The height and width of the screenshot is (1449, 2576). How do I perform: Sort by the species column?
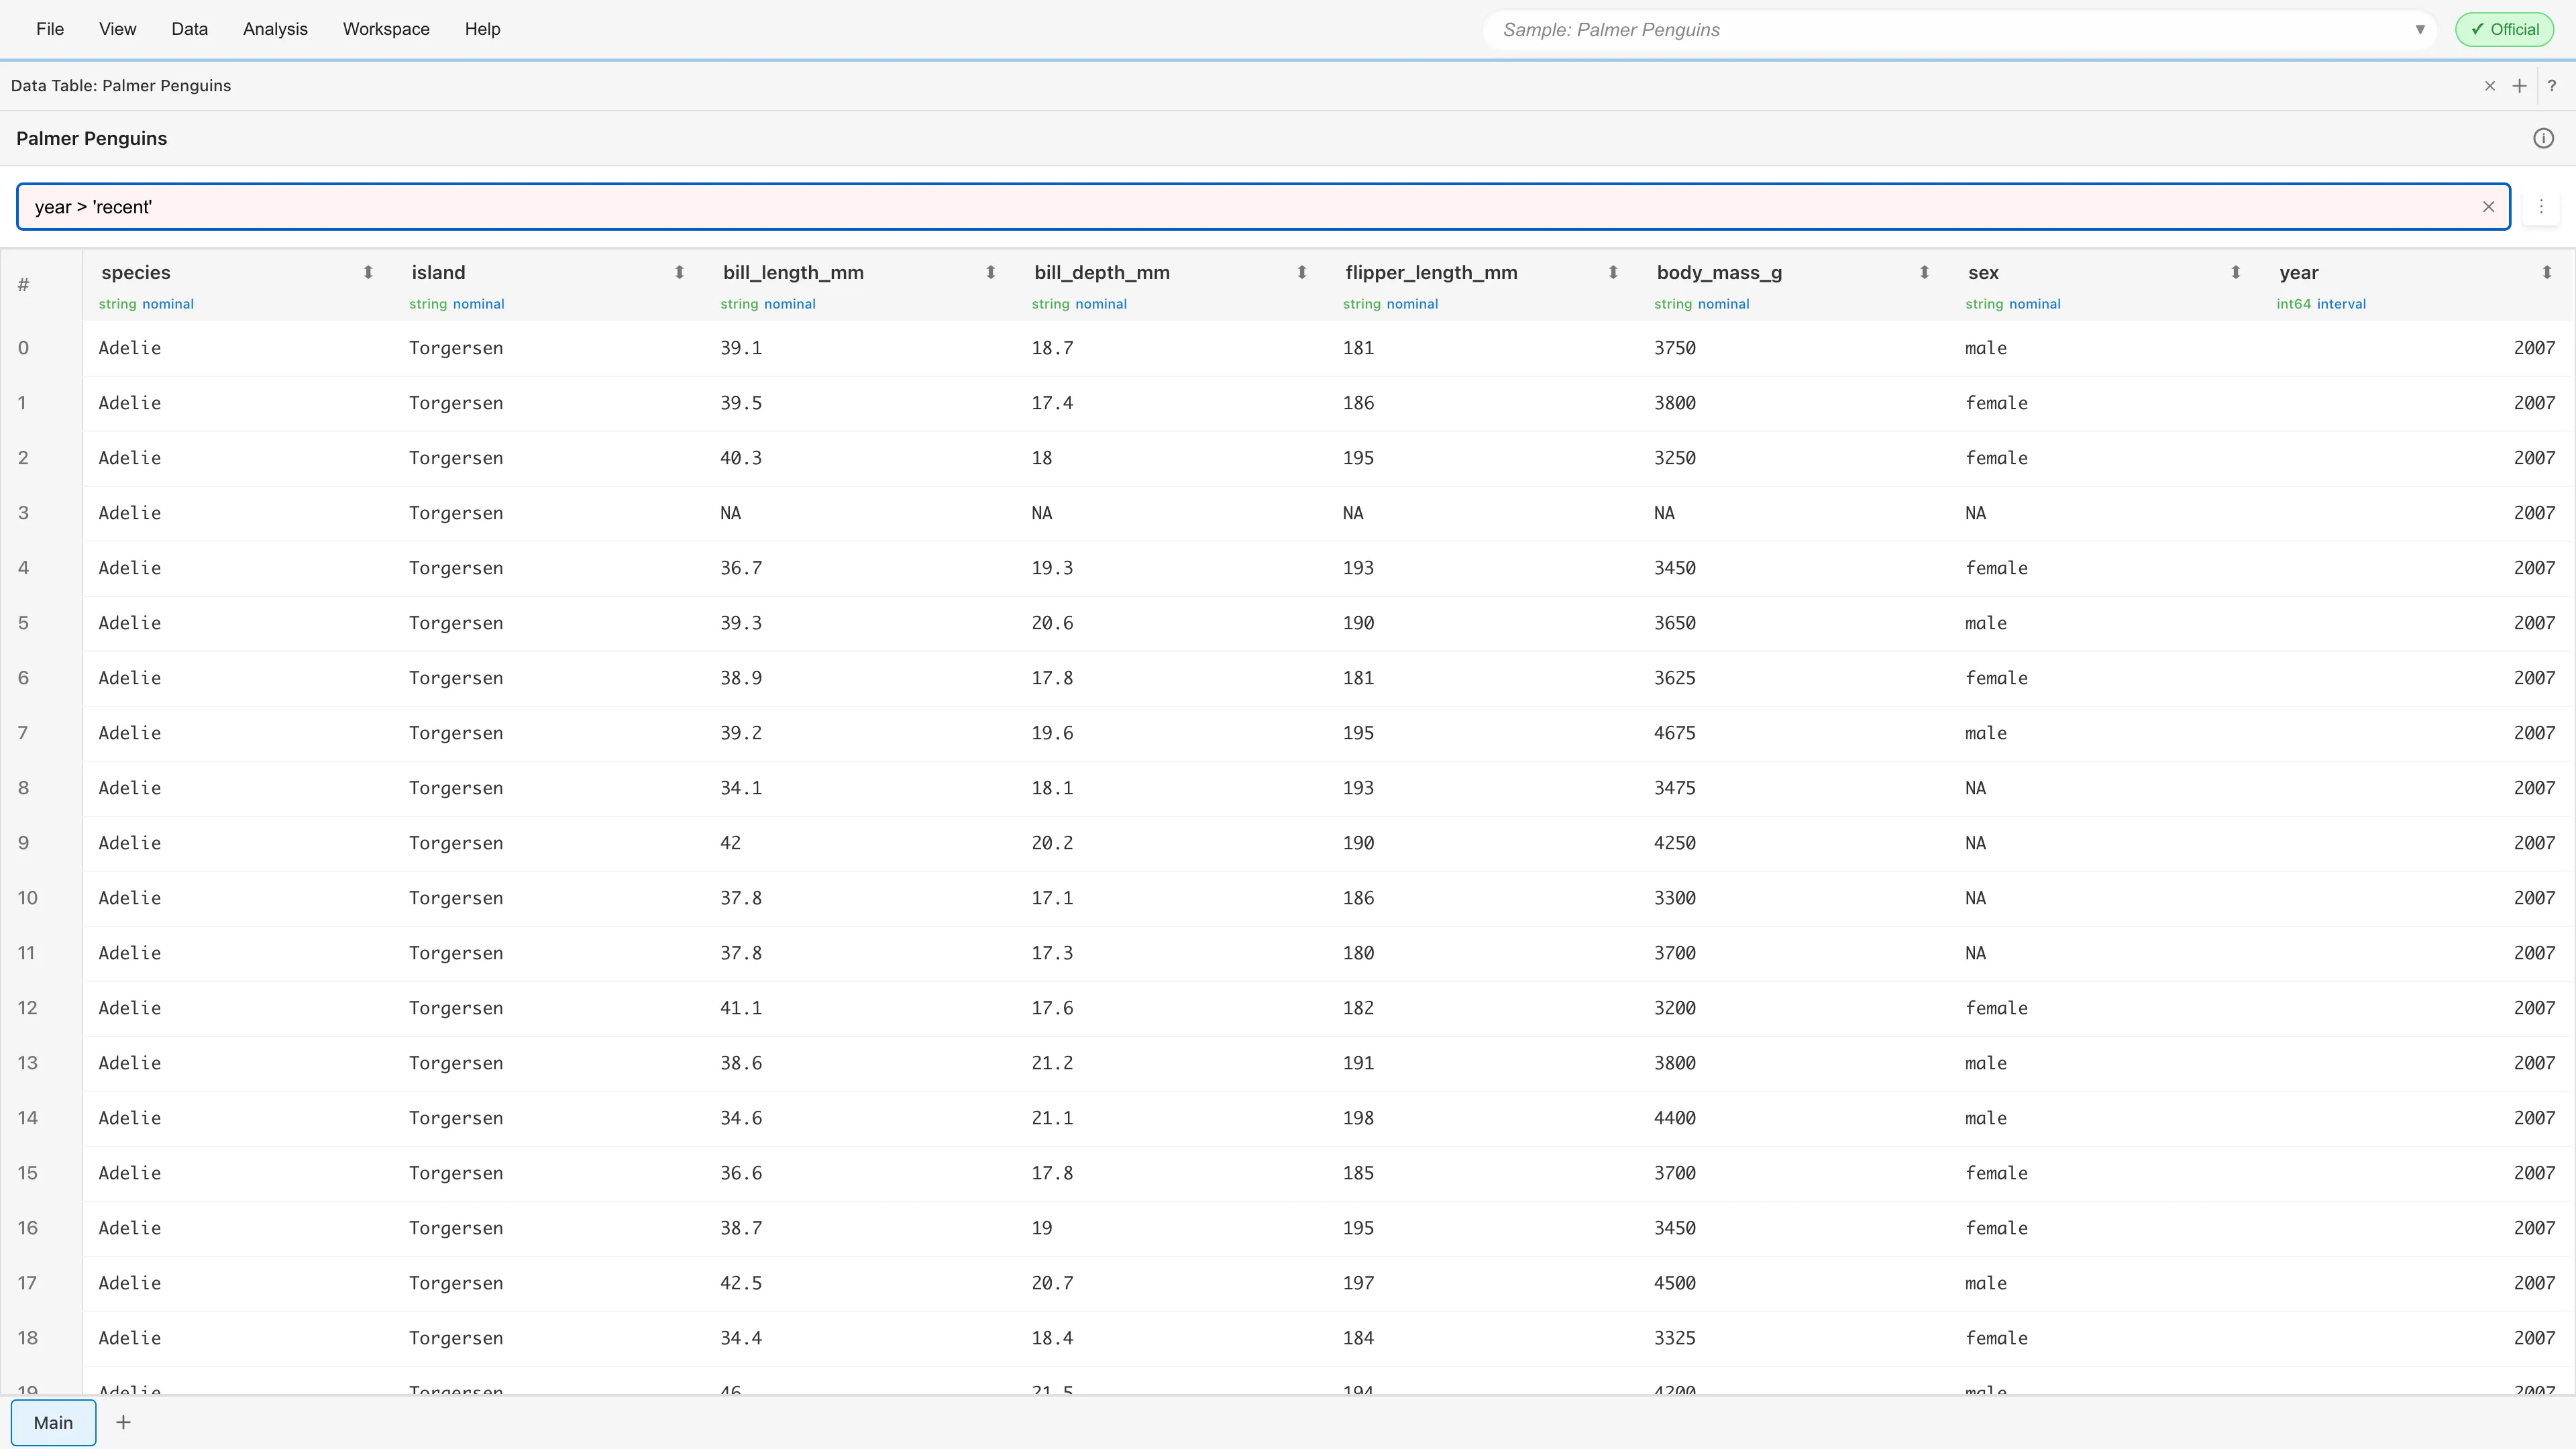pyautogui.click(x=368, y=272)
